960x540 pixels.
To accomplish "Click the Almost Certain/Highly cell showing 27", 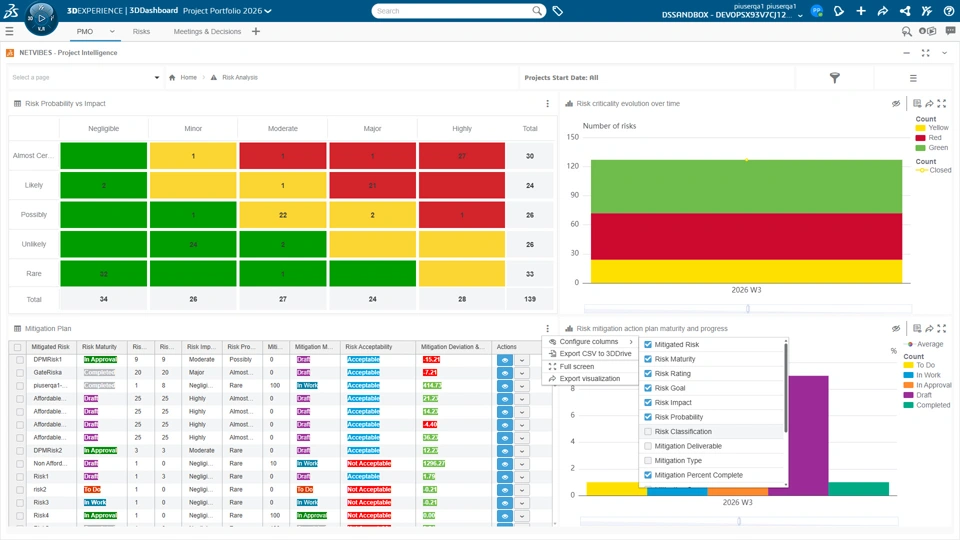I will (462, 156).
